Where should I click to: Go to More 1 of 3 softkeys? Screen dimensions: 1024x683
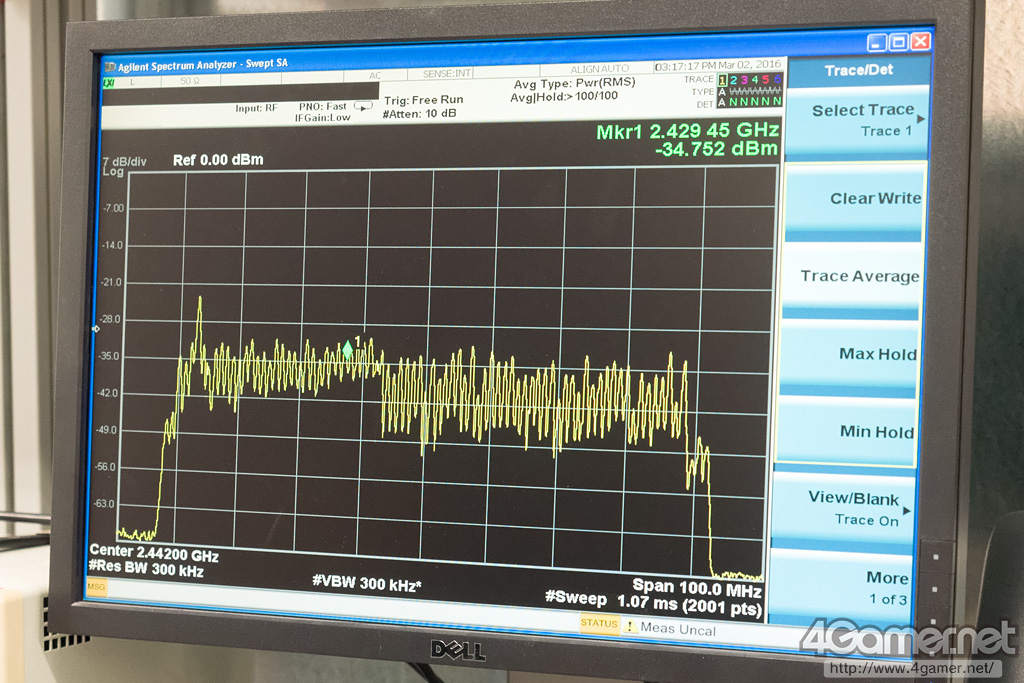[x=840, y=588]
